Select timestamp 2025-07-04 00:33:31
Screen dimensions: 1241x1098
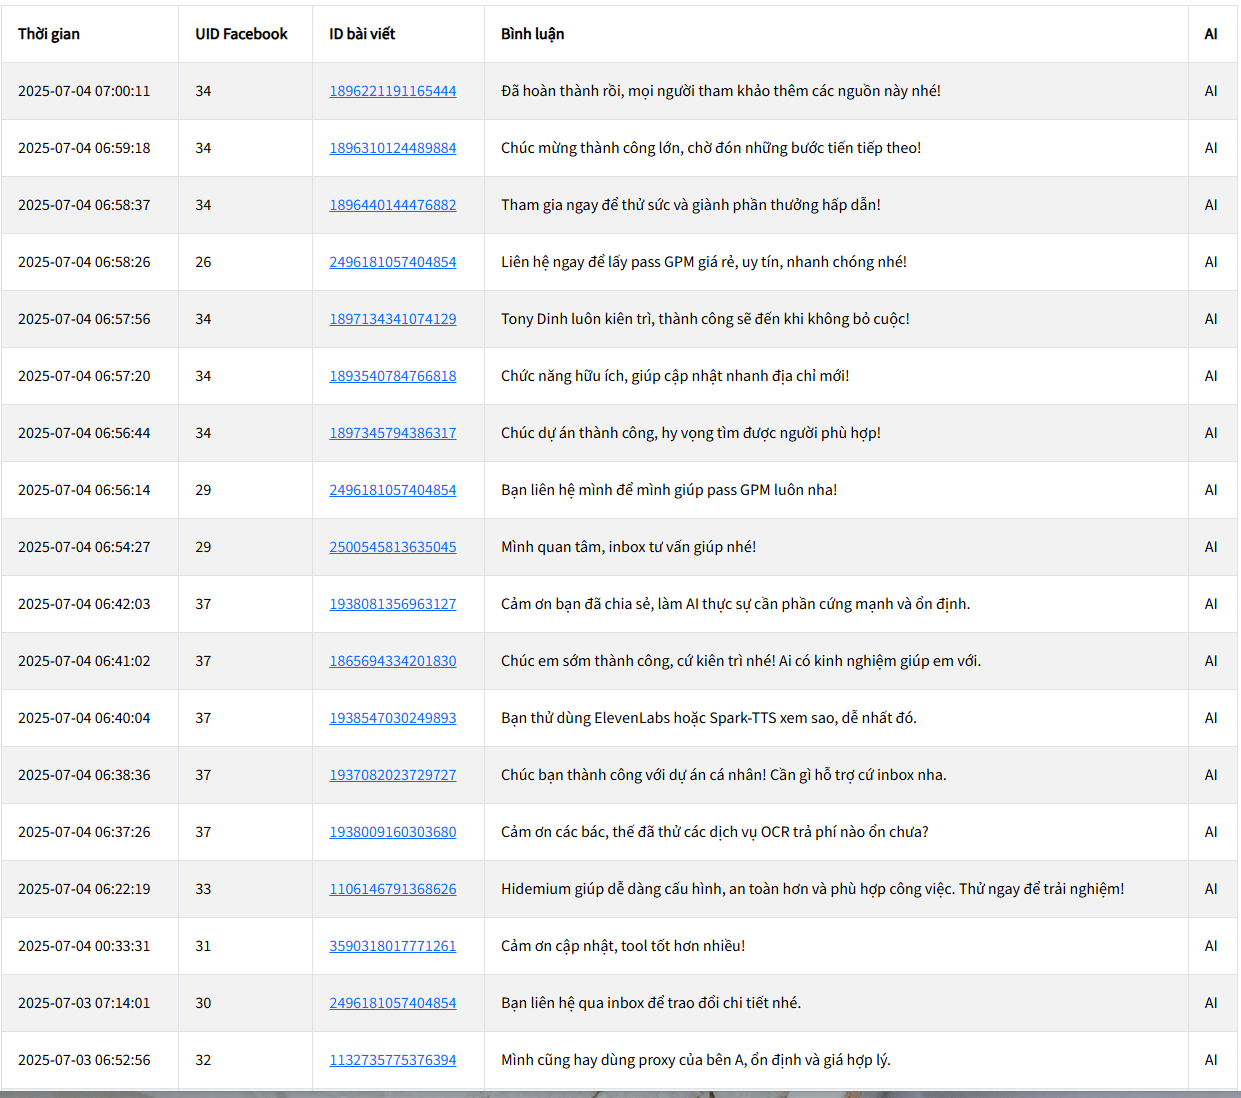[x=84, y=946]
